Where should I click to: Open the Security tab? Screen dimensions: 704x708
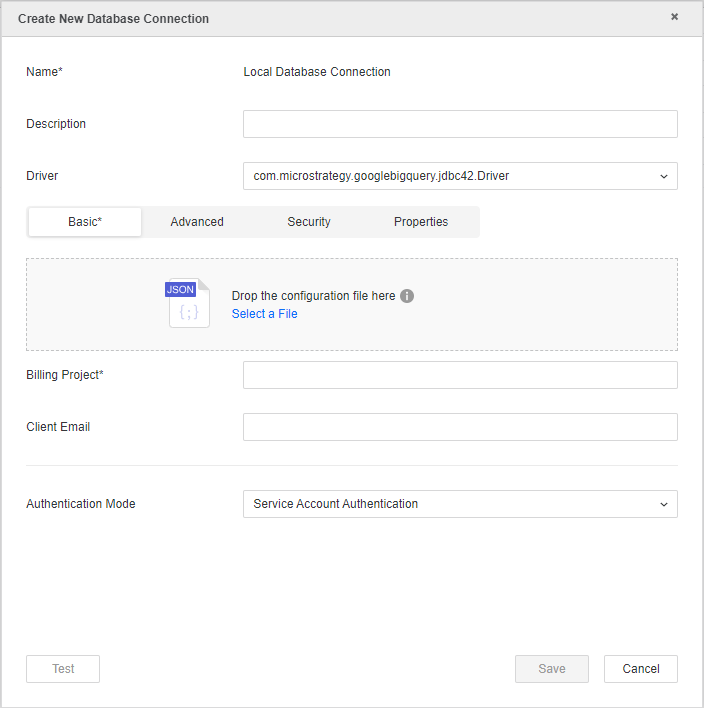(x=309, y=222)
